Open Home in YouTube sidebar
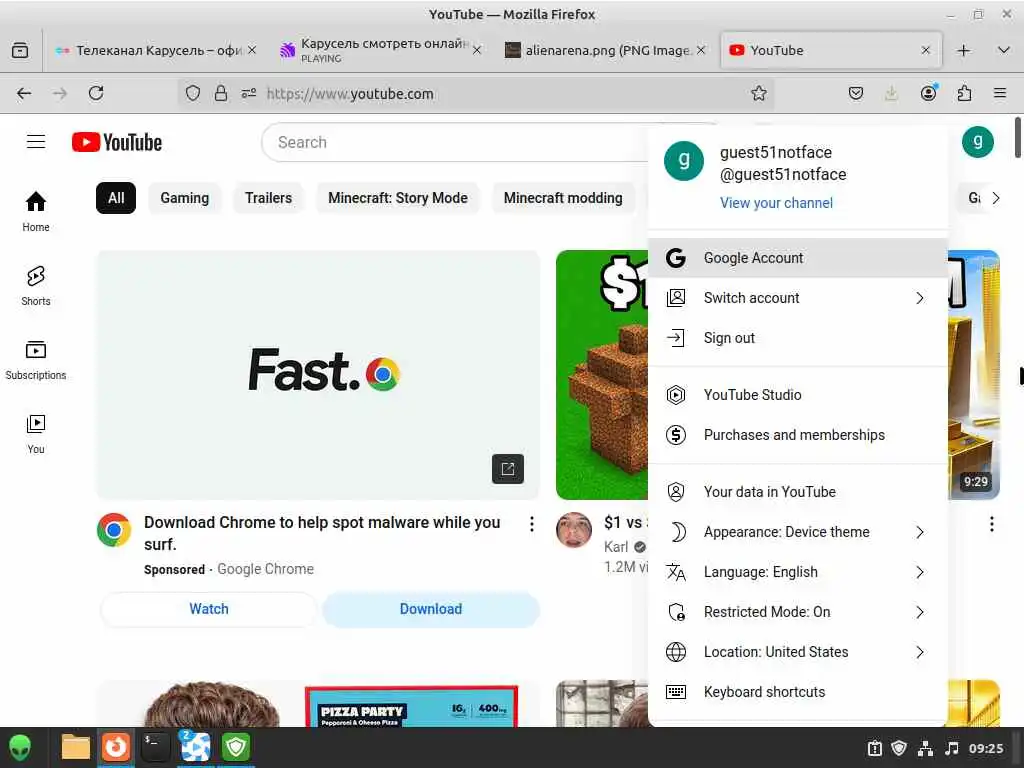1024x768 pixels. (36, 211)
